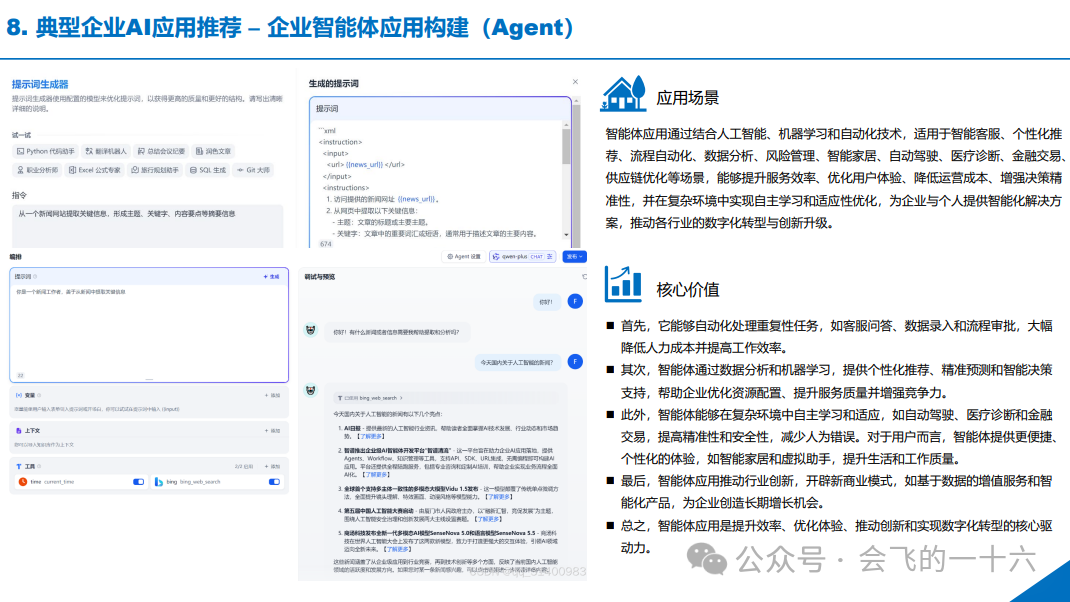Click the Bing logo icon
The image size is (1070, 602).
click(x=159, y=482)
